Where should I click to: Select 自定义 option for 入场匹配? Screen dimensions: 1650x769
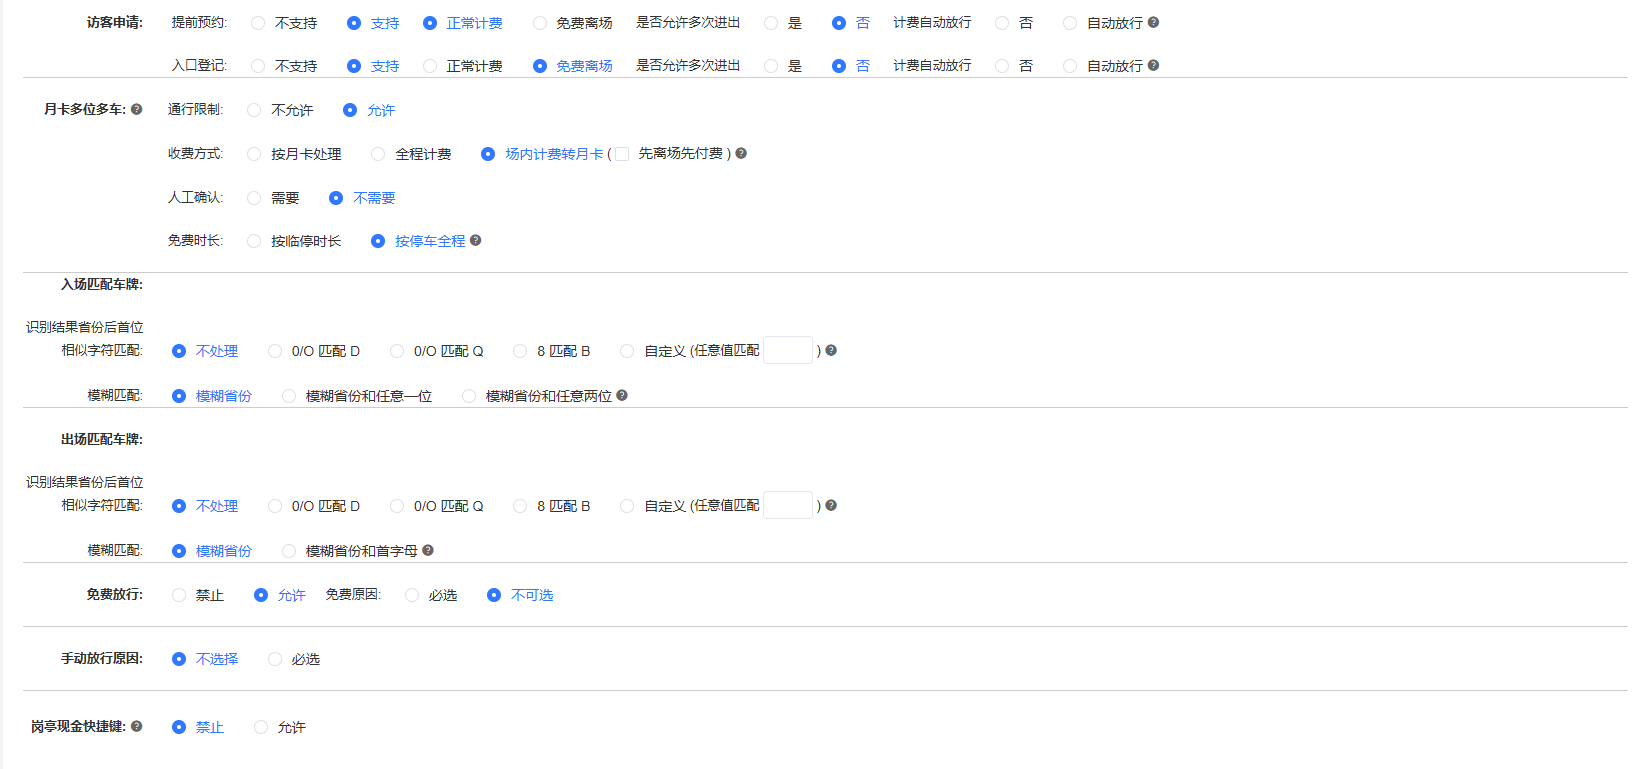(627, 351)
